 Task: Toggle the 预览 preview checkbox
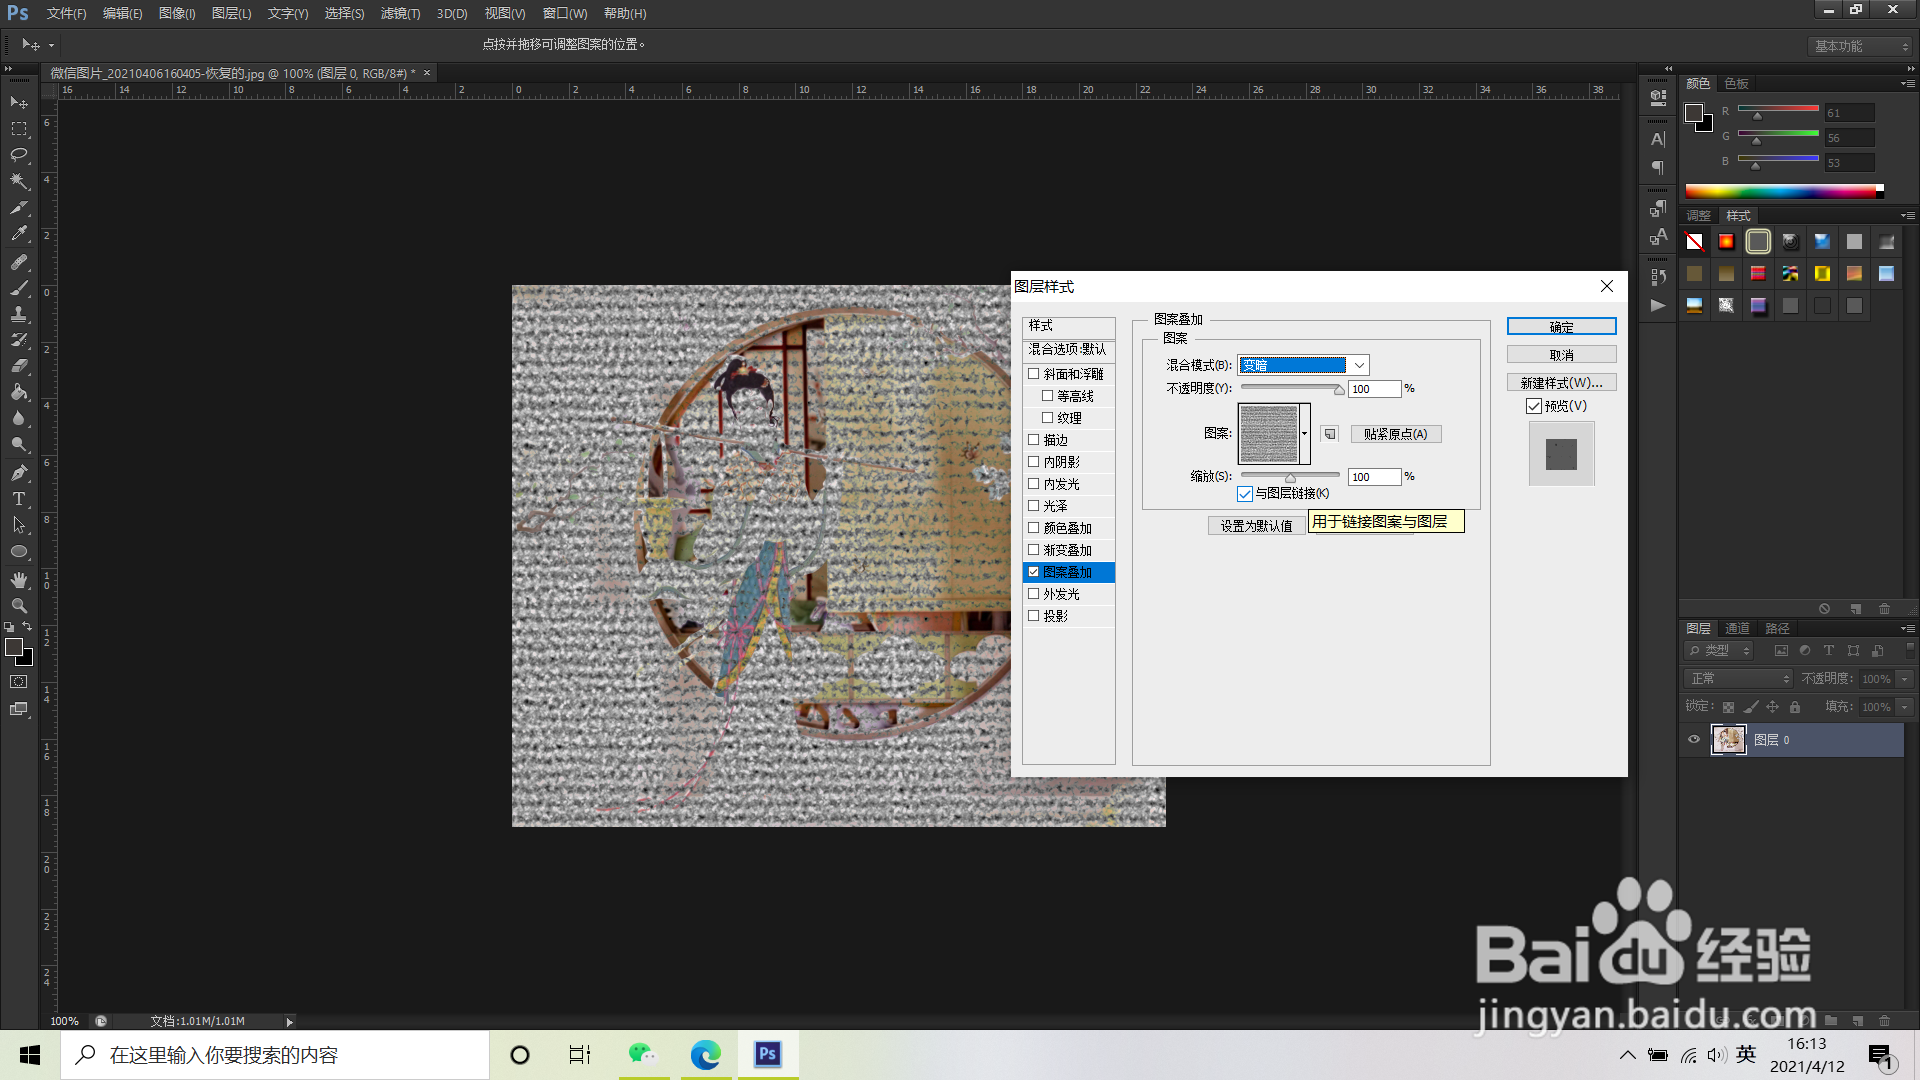coord(1534,406)
